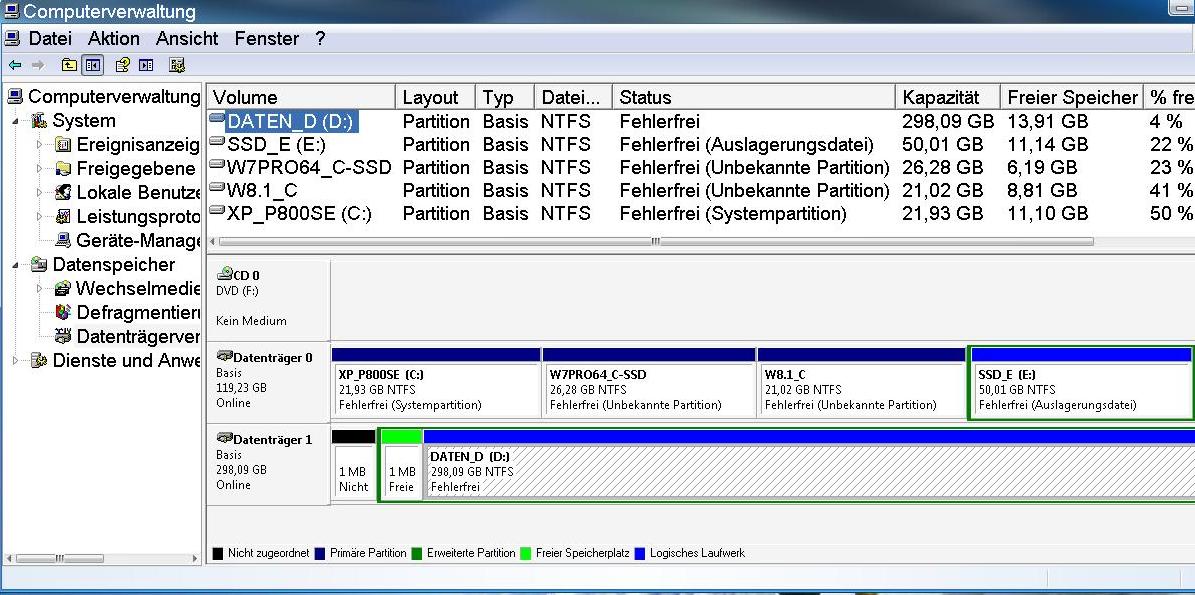This screenshot has width=1195, height=595.
Task: Click the Dienste und Anwendungen icon
Action: pos(39,360)
